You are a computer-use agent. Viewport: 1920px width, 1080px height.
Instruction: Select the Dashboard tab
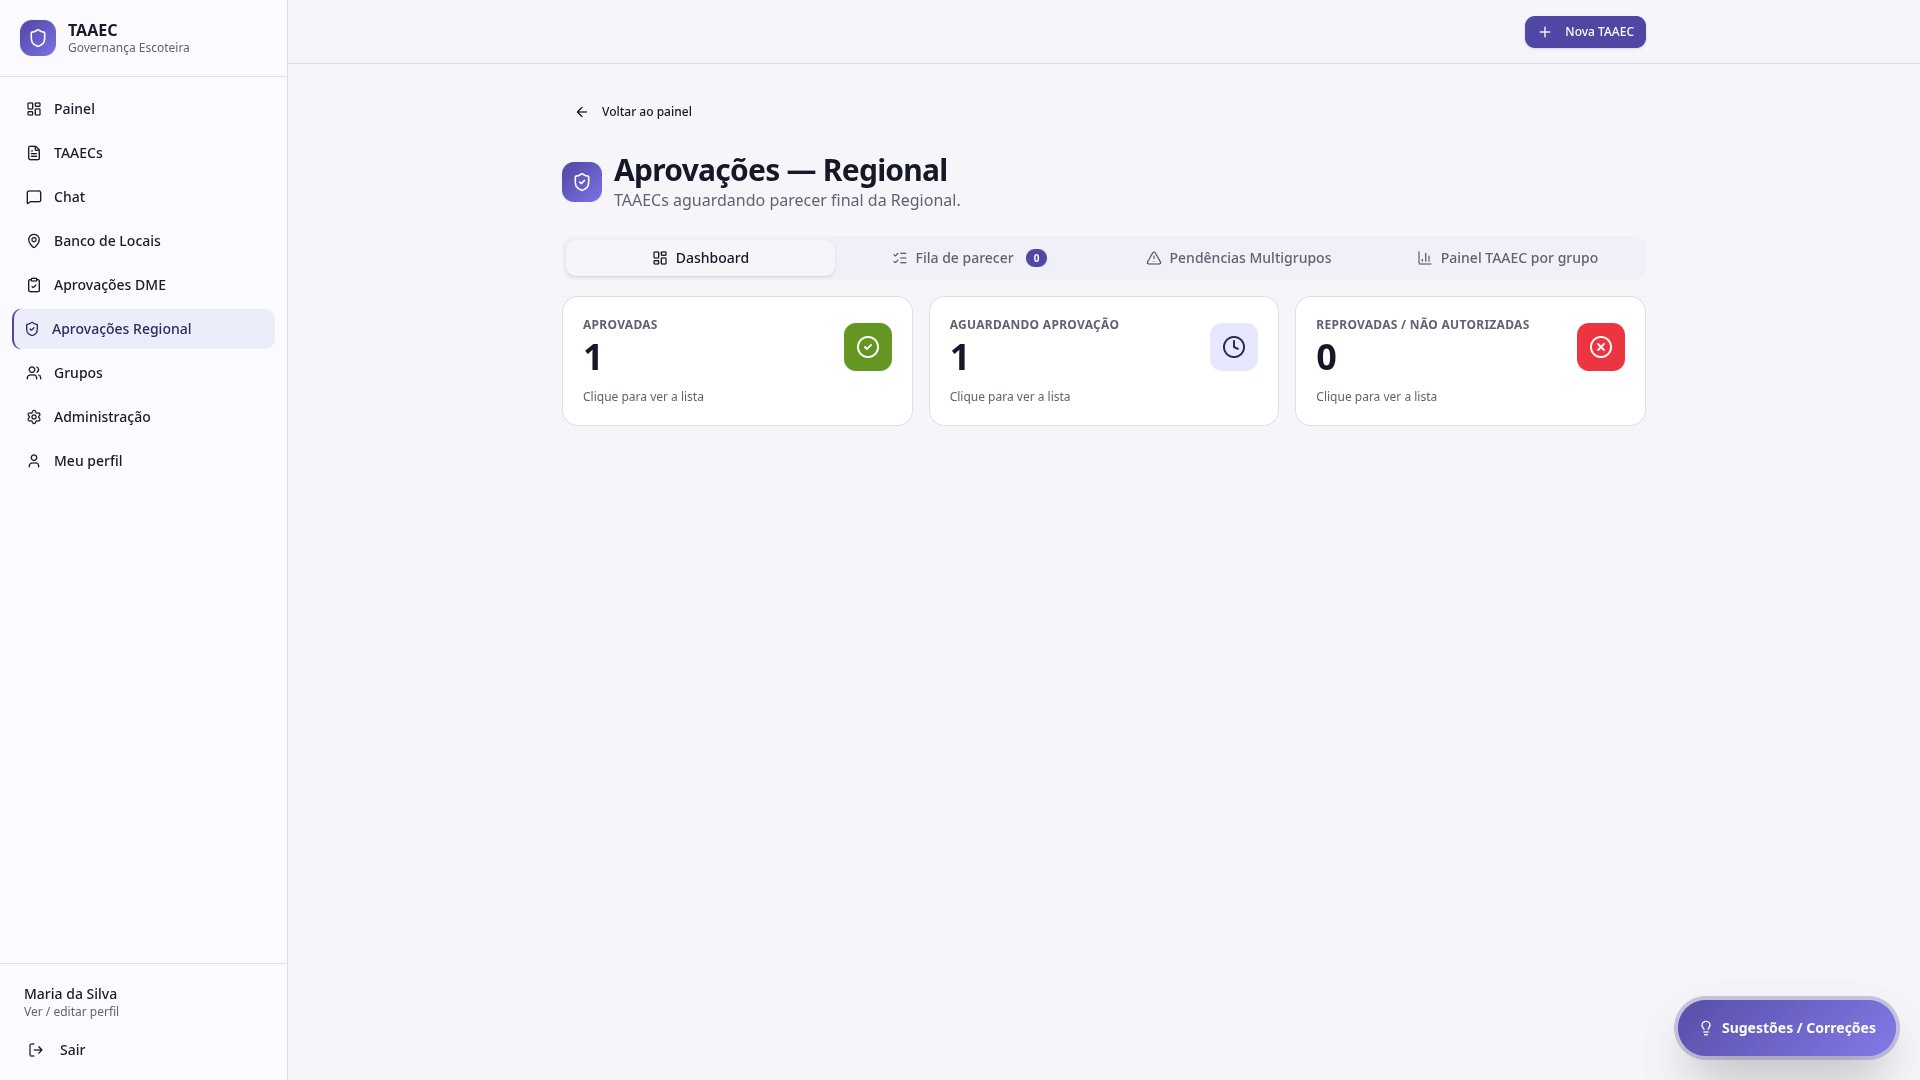(700, 258)
